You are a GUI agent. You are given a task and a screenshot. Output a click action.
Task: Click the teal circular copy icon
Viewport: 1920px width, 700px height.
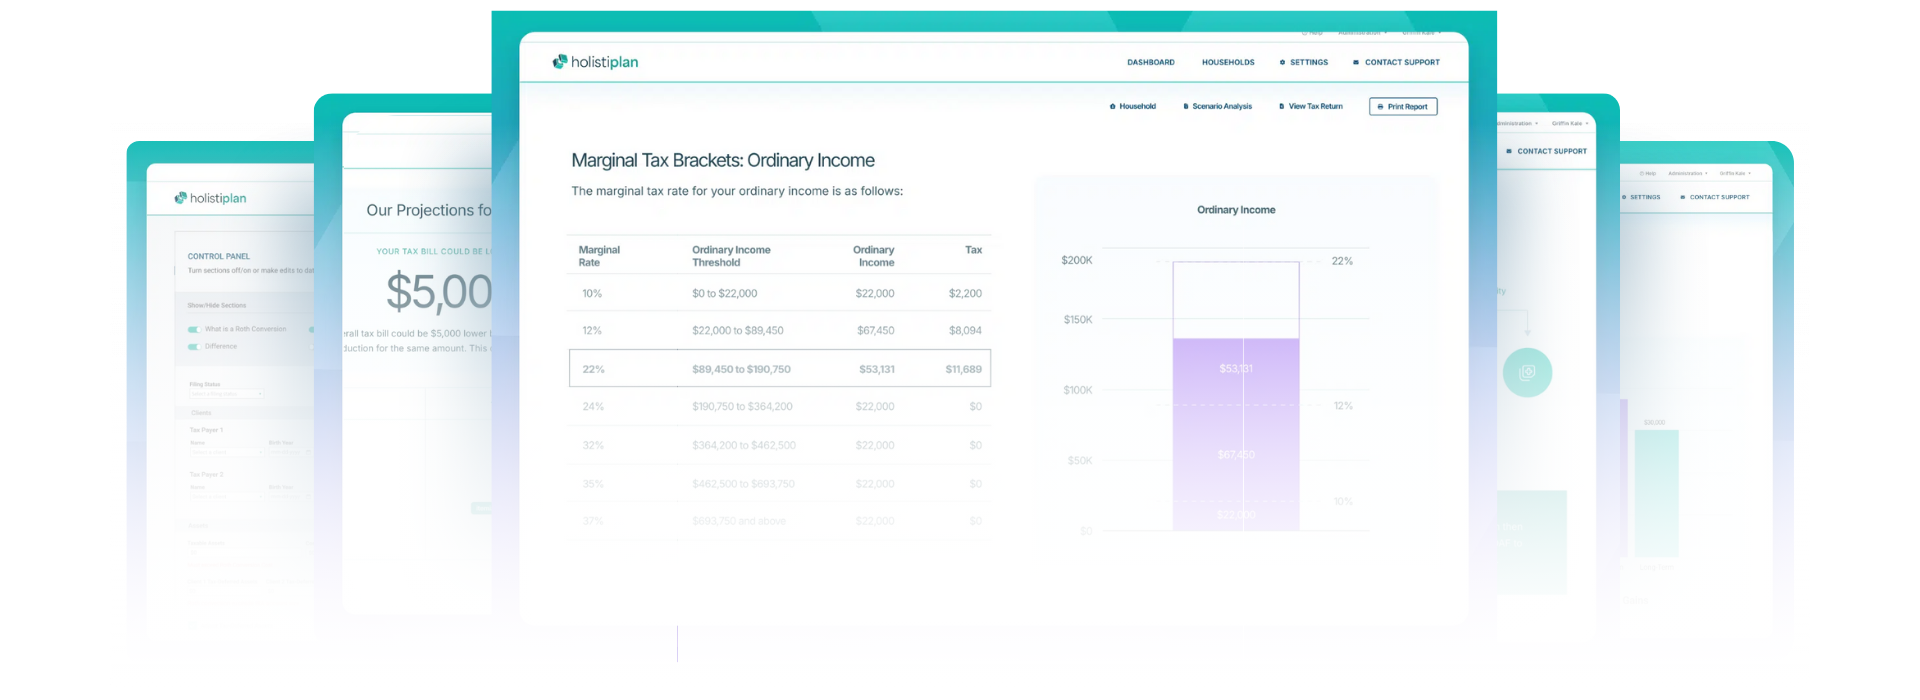click(1527, 373)
